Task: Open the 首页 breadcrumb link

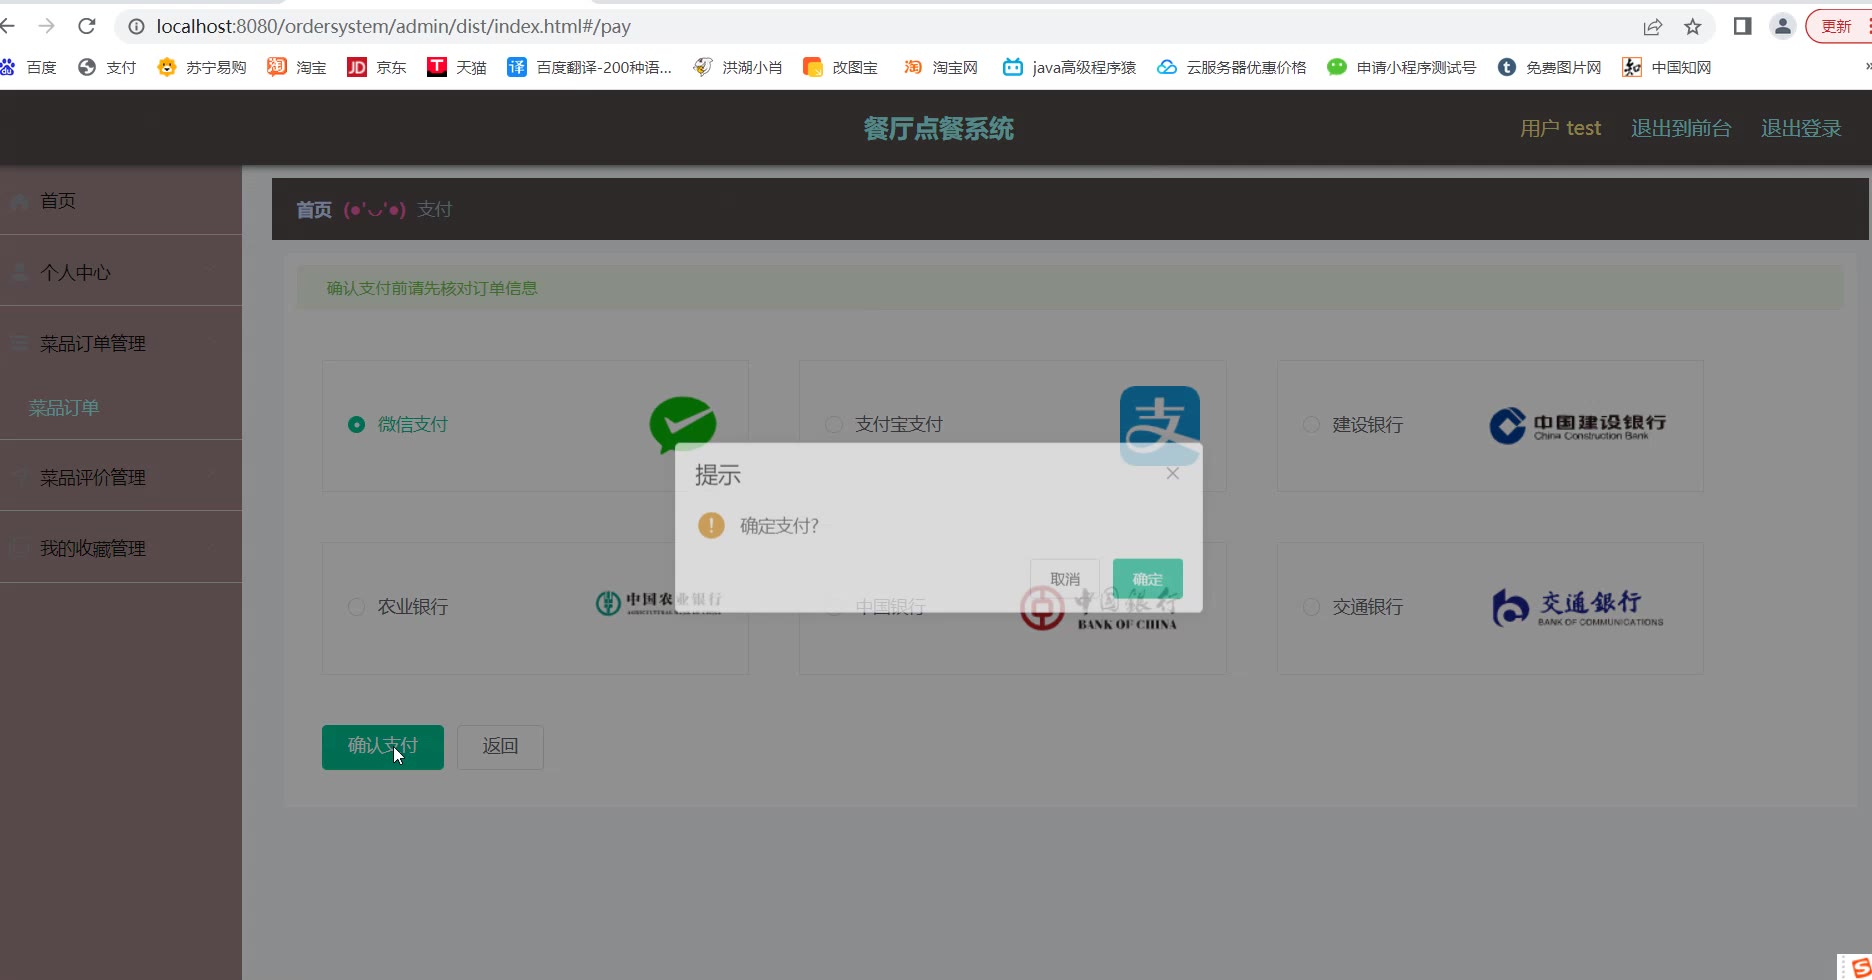Action: (314, 210)
